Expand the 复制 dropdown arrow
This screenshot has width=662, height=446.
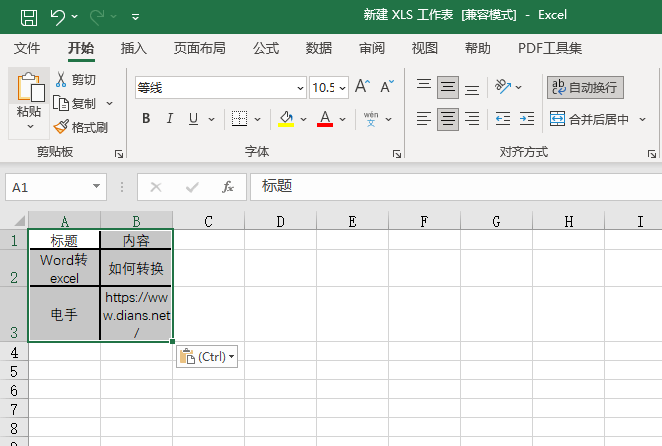[109, 103]
